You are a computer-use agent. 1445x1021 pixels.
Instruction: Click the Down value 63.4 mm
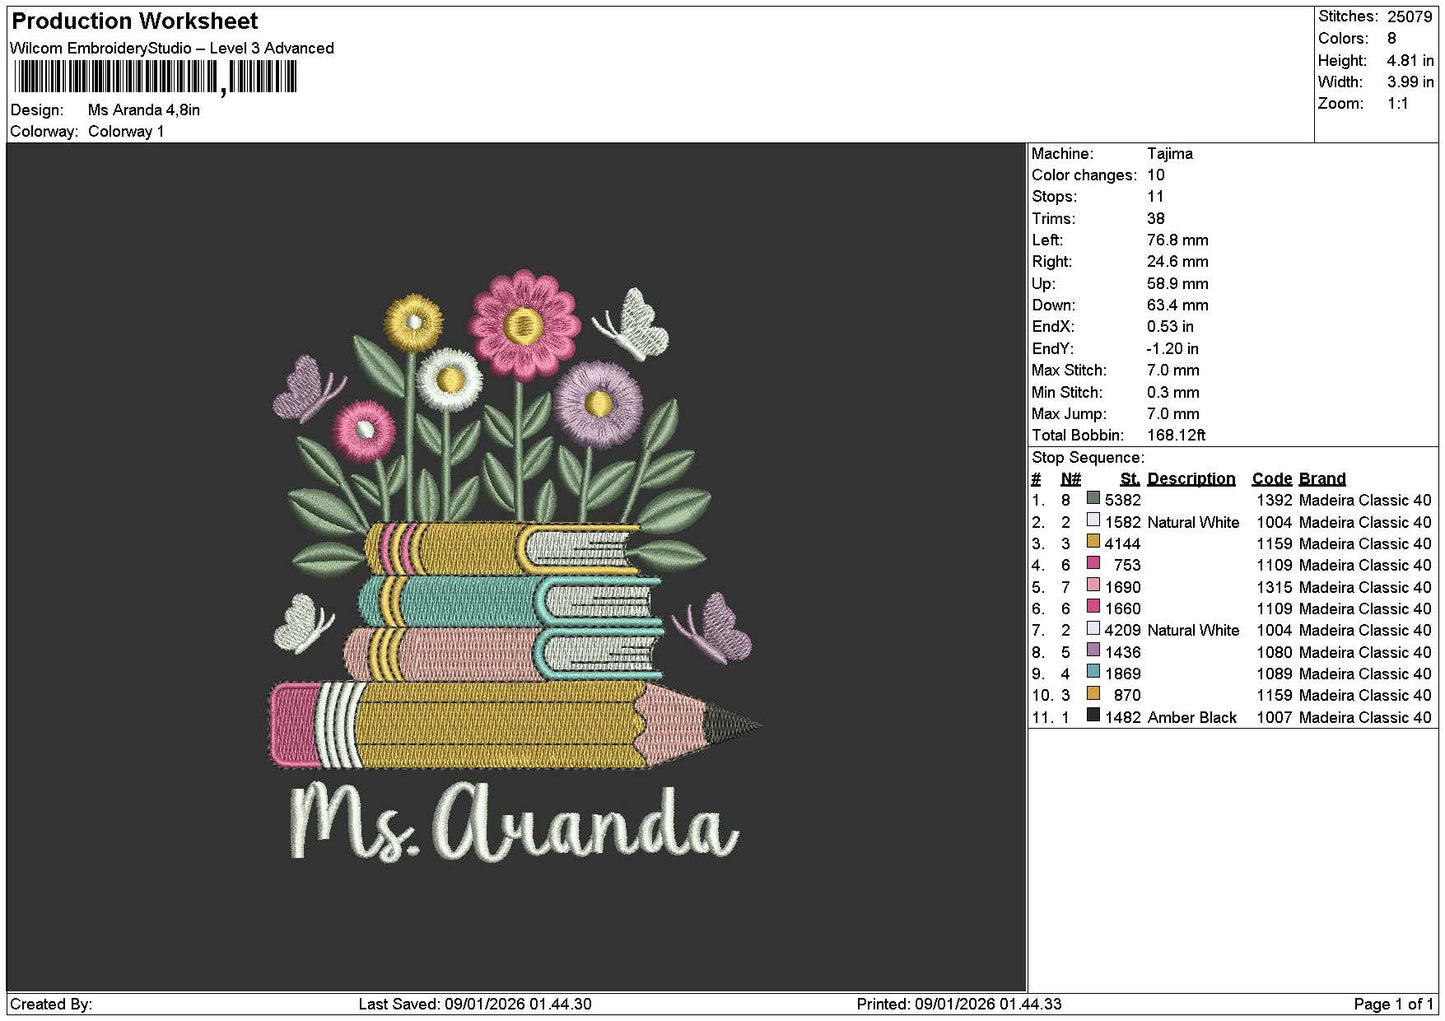(1178, 305)
